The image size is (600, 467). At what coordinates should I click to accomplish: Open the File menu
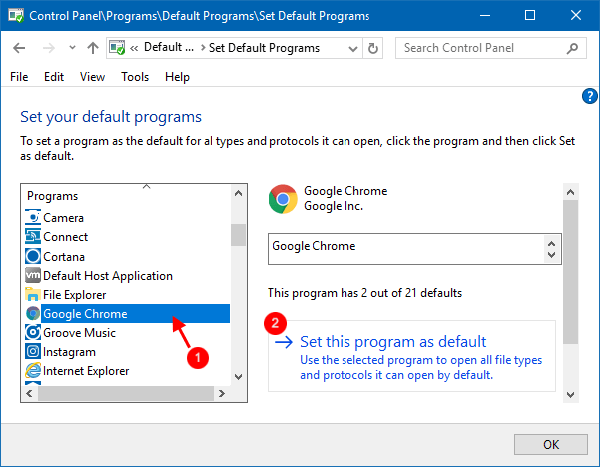(19, 77)
